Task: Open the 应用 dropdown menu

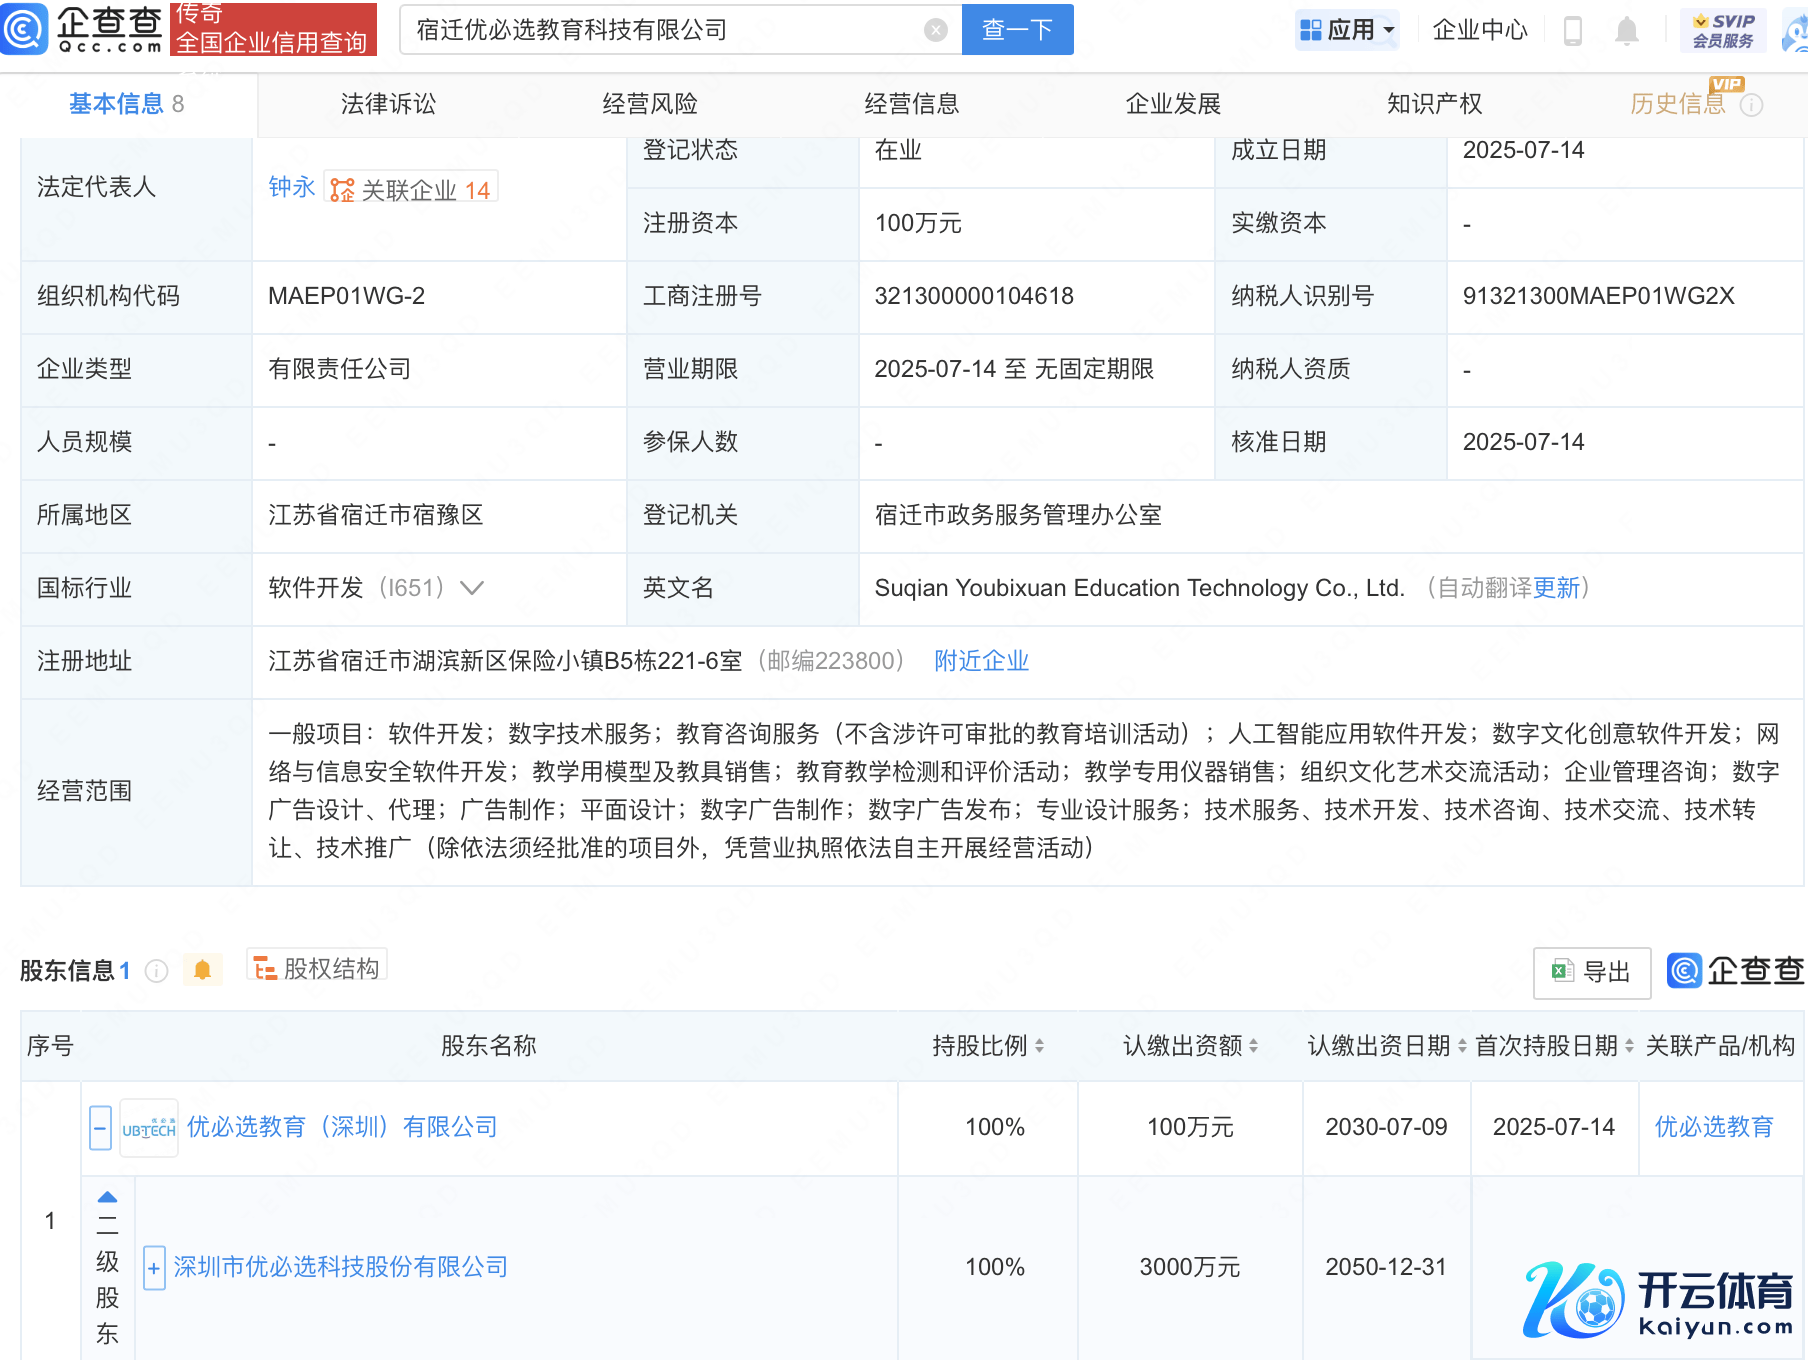Action: (x=1346, y=30)
